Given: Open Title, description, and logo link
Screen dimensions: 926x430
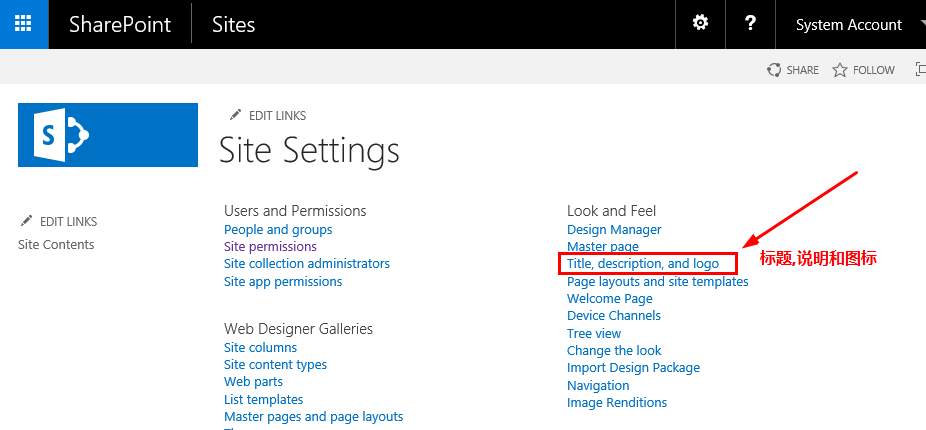Looking at the screenshot, I should pos(643,263).
